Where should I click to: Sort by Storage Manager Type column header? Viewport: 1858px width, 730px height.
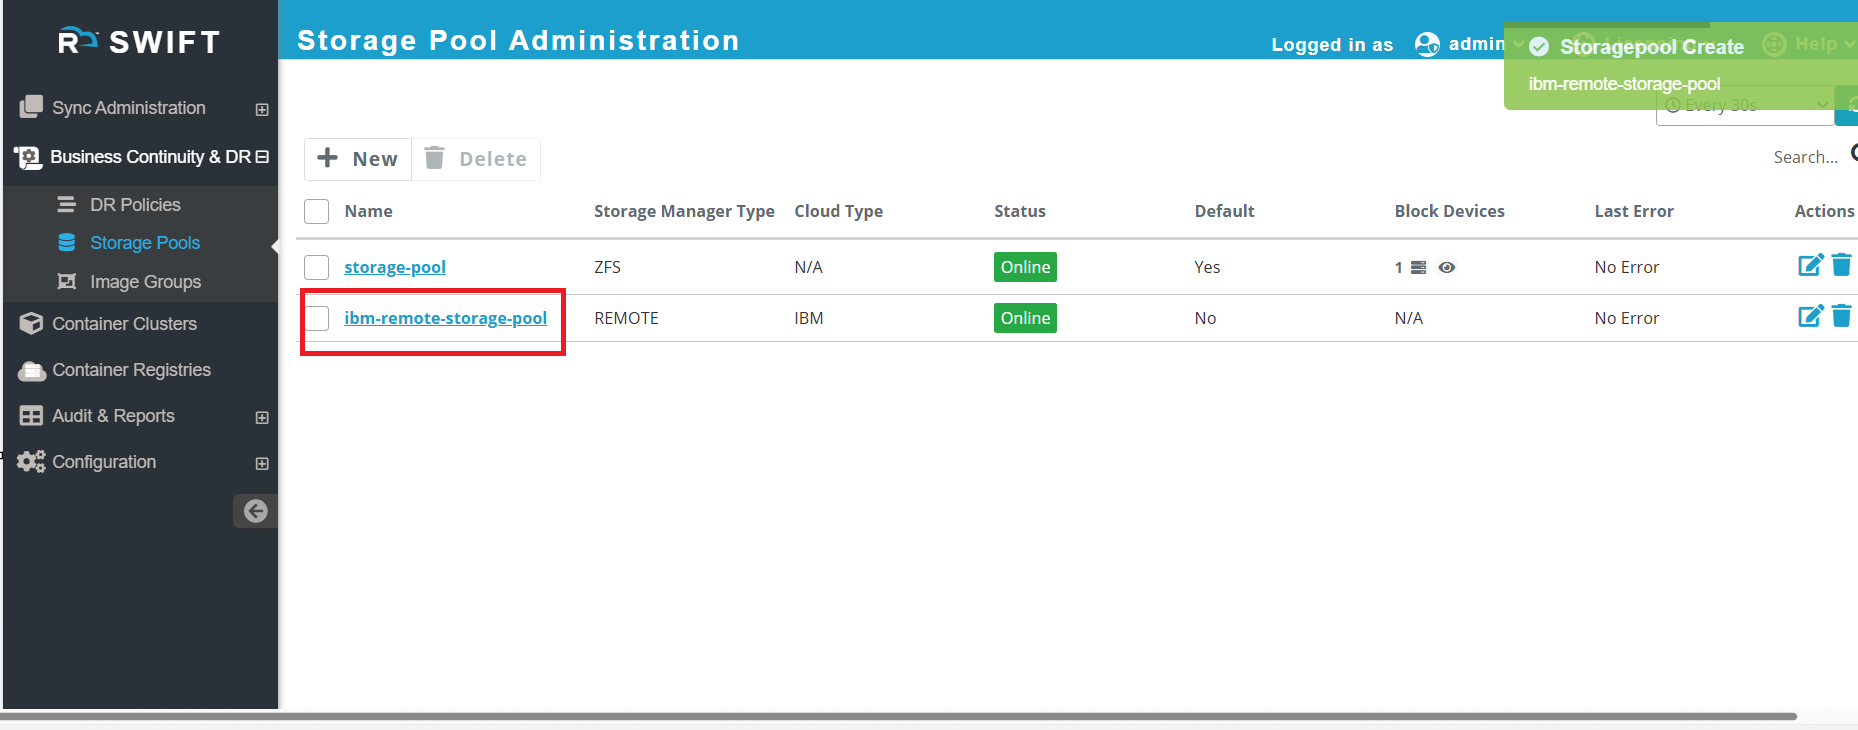(684, 211)
